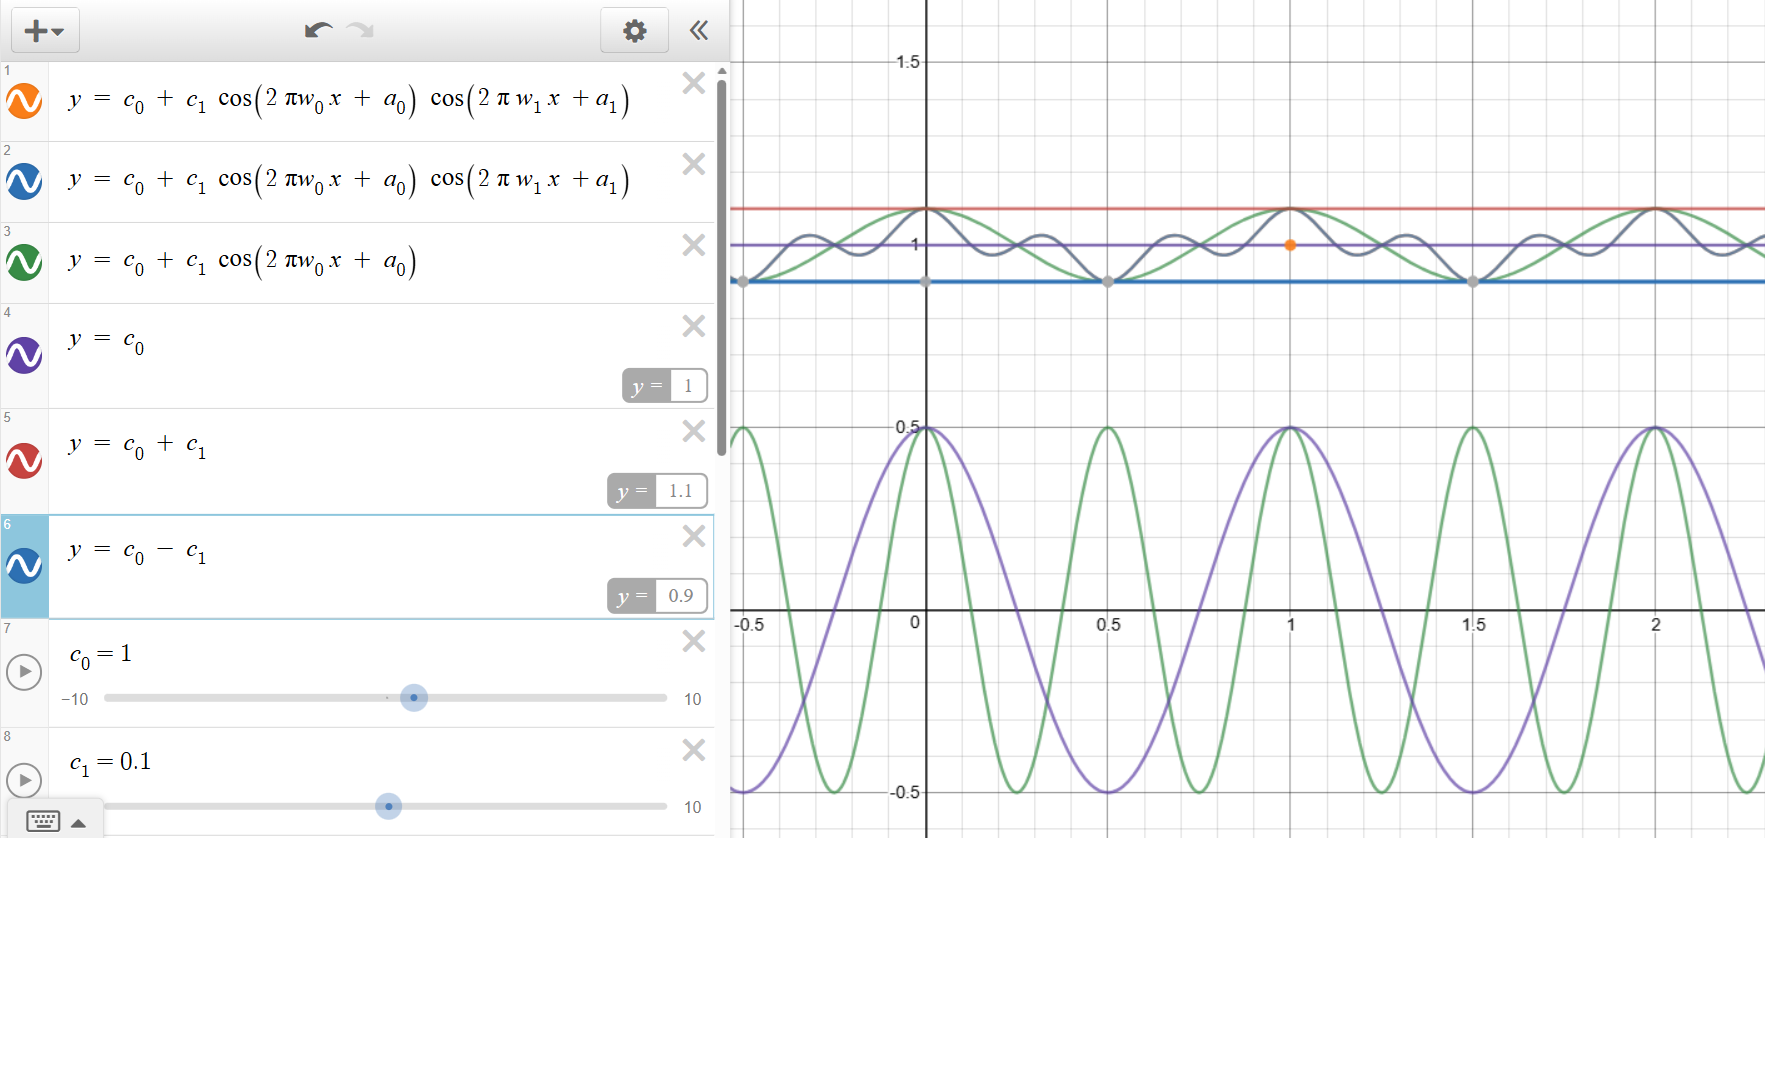Show the on-screen keyboard

(x=44, y=822)
